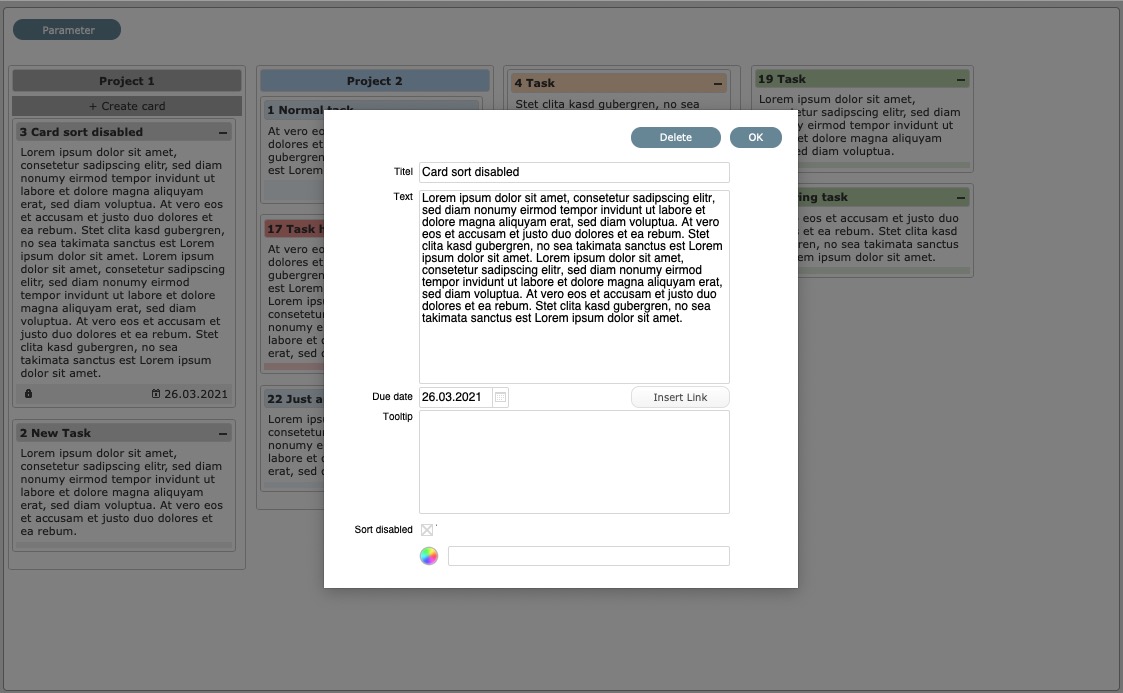Click the lock icon on card 3

coord(28,394)
